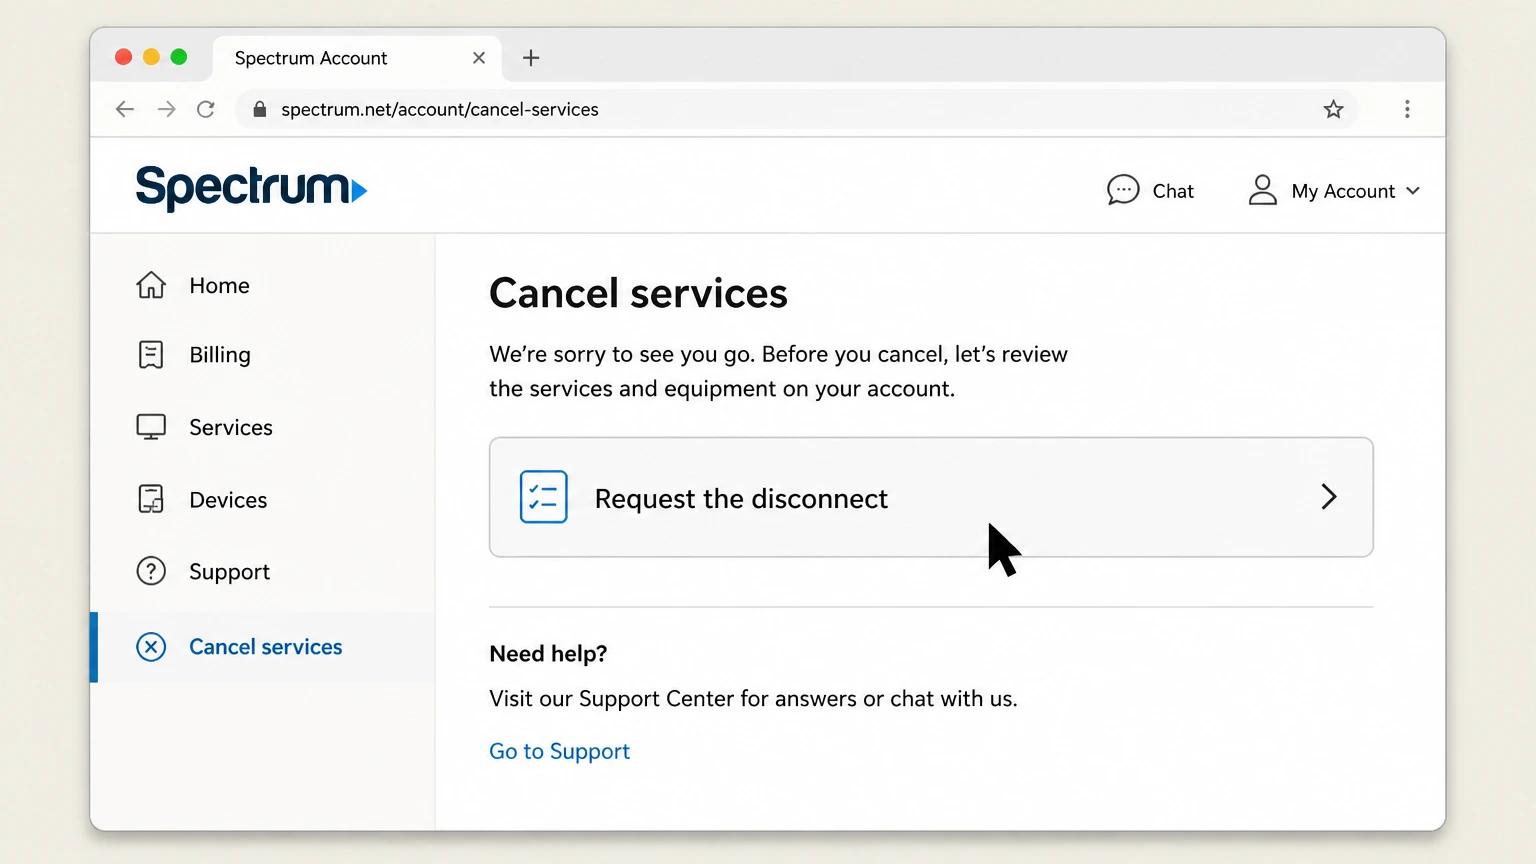Open Services section
The image size is (1536, 864).
point(231,428)
